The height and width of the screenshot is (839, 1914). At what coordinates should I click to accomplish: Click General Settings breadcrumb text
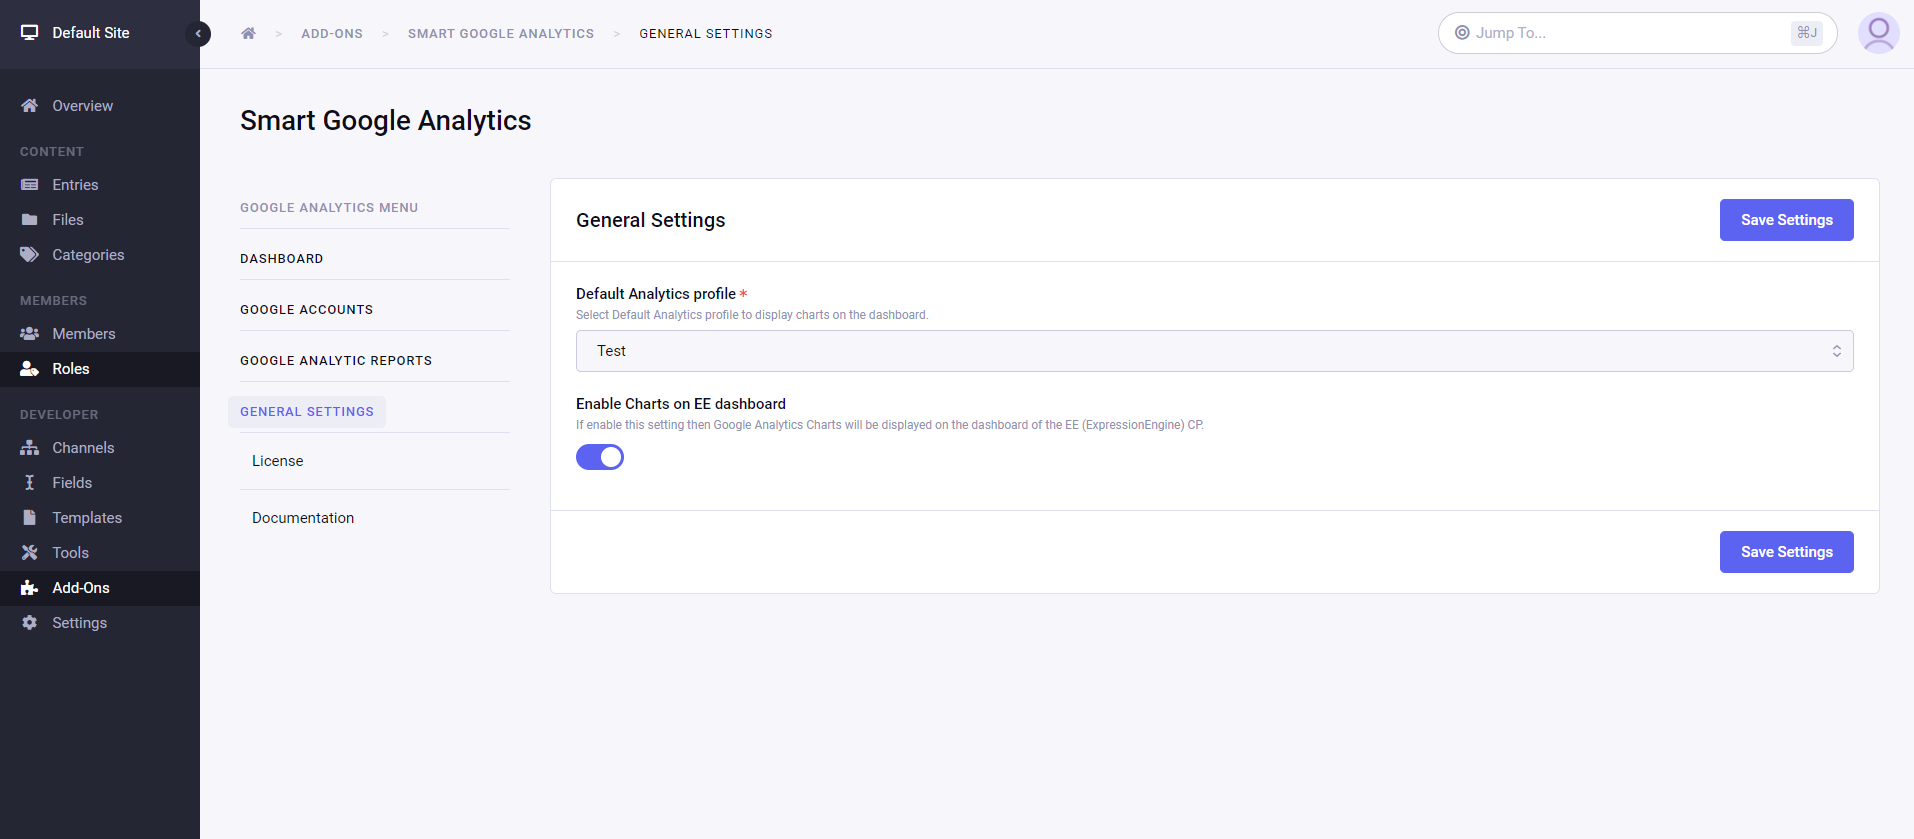[706, 34]
